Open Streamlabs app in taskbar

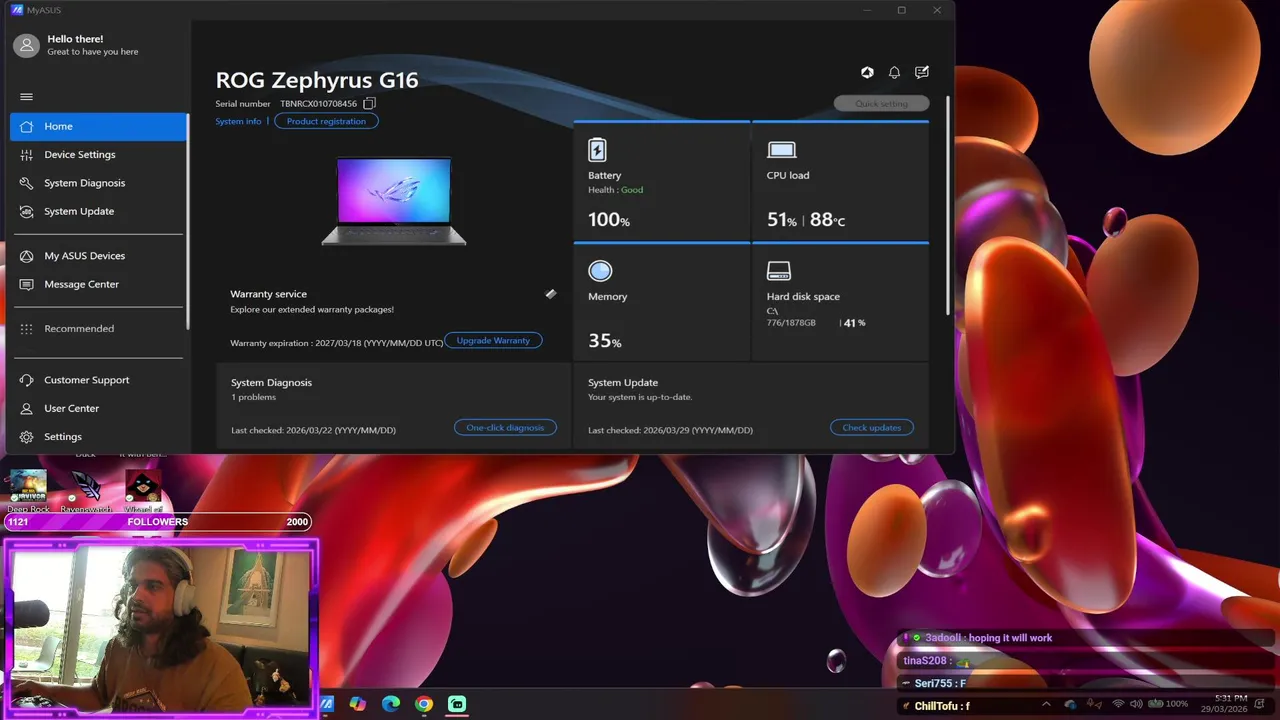coord(457,704)
